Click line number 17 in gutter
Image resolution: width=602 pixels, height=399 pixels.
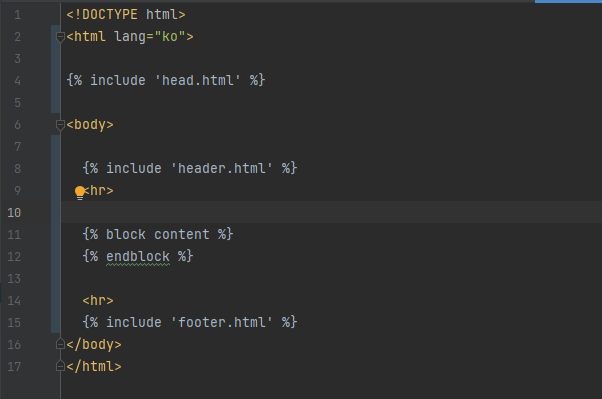14,366
